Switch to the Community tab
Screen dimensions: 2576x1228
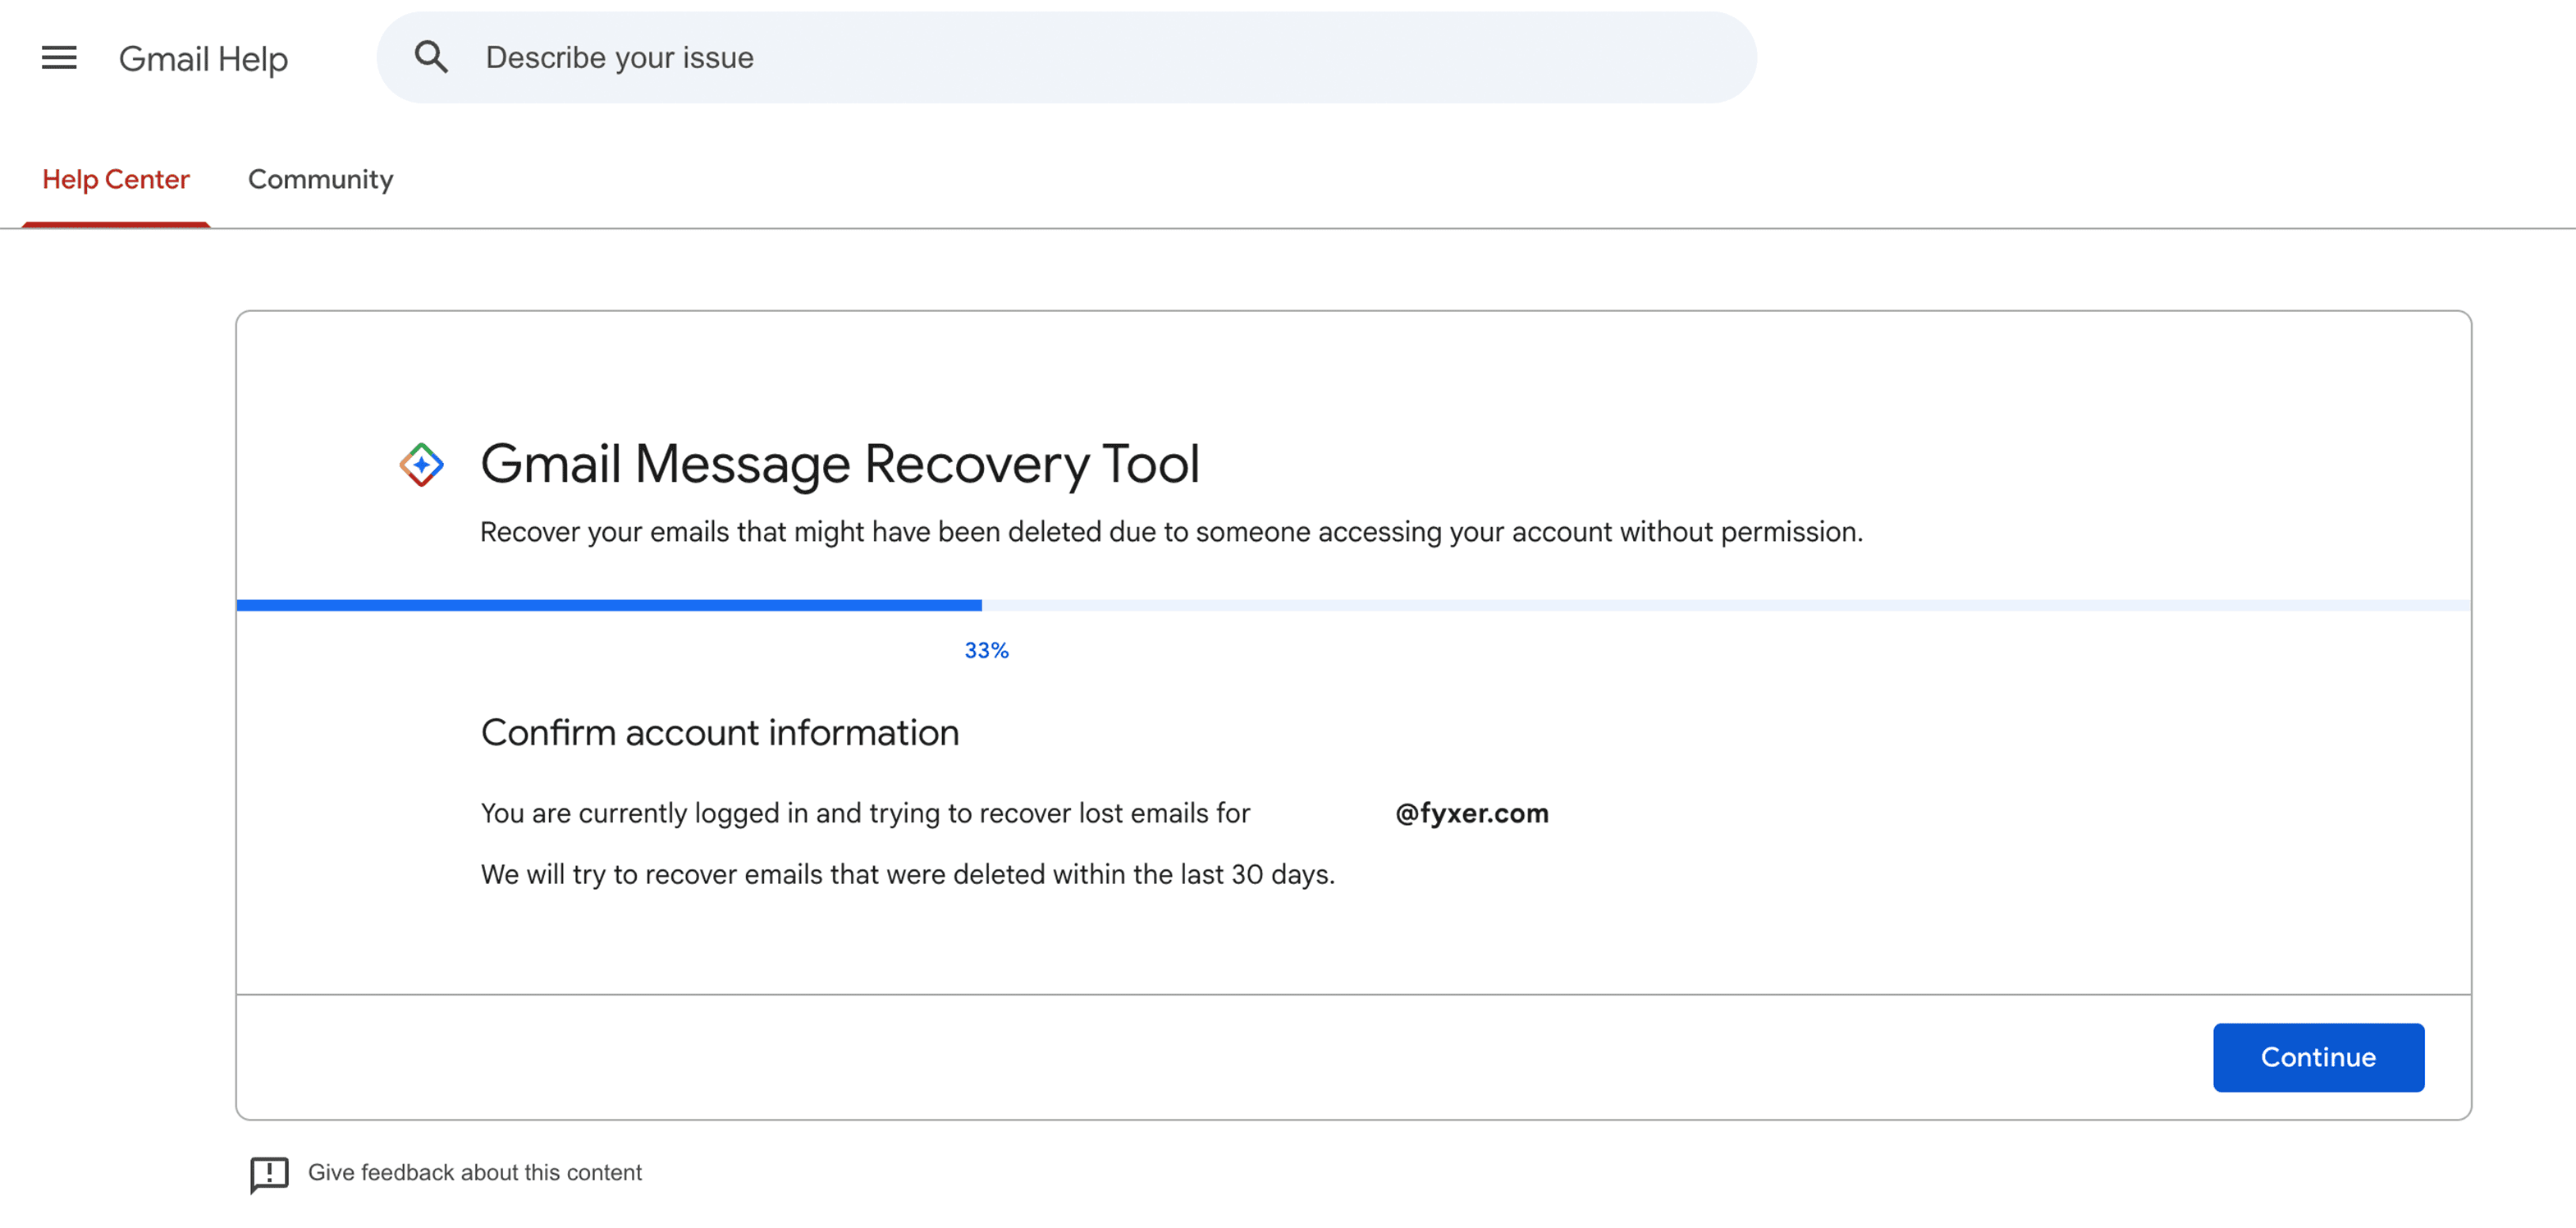pyautogui.click(x=321, y=179)
